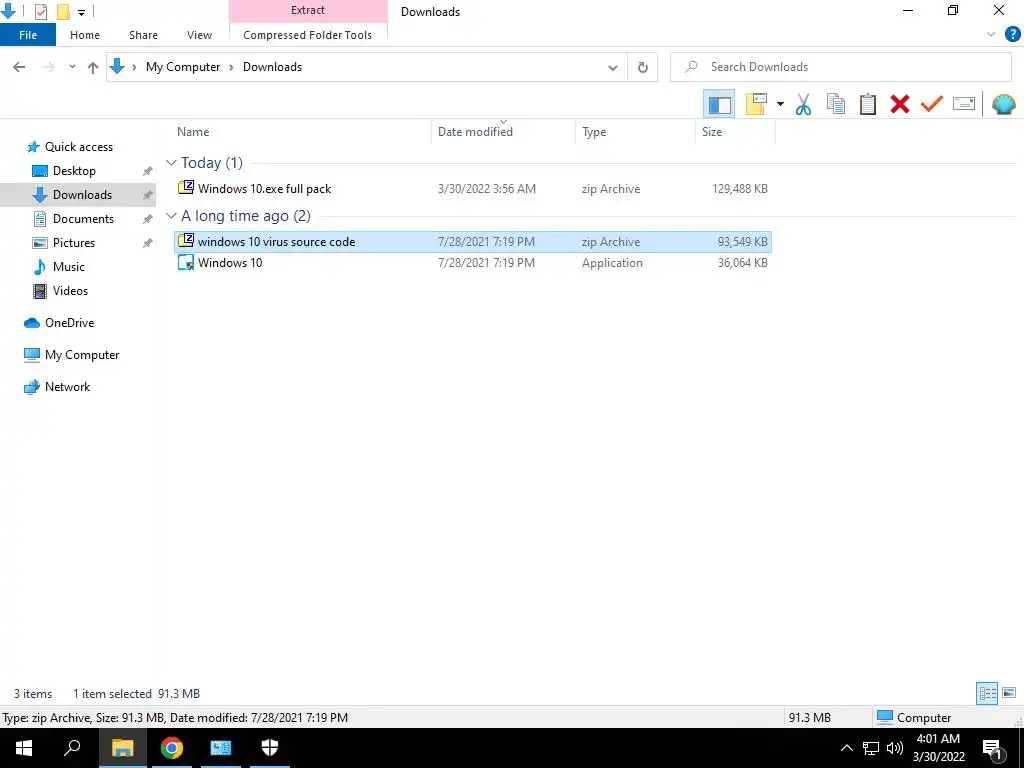The width and height of the screenshot is (1024, 768).
Task: Open the File ribbon tab
Action: coord(28,35)
